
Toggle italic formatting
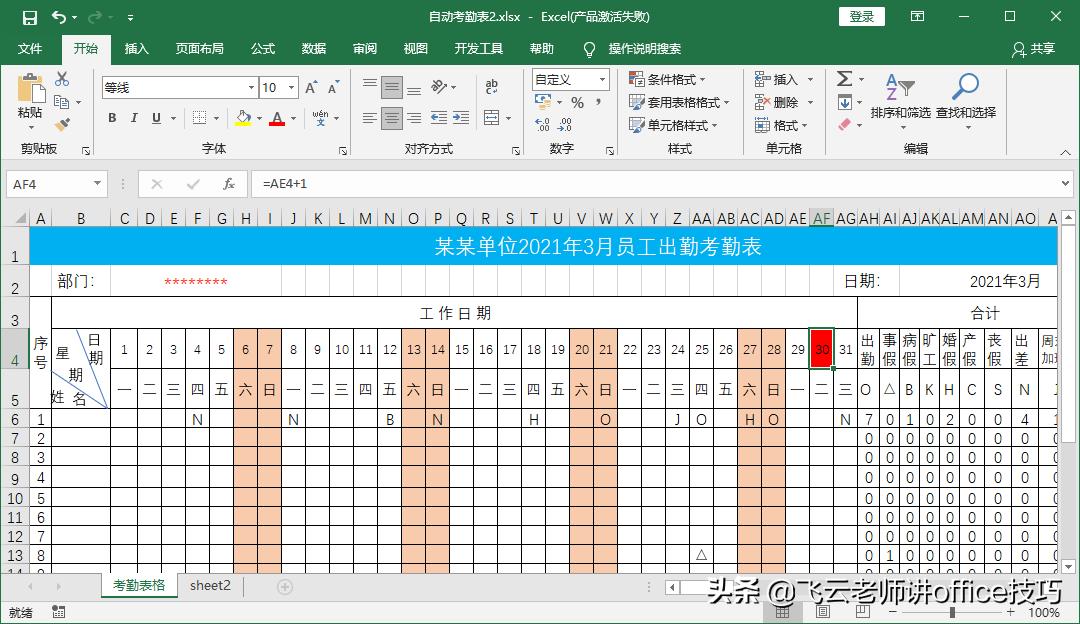(x=134, y=118)
